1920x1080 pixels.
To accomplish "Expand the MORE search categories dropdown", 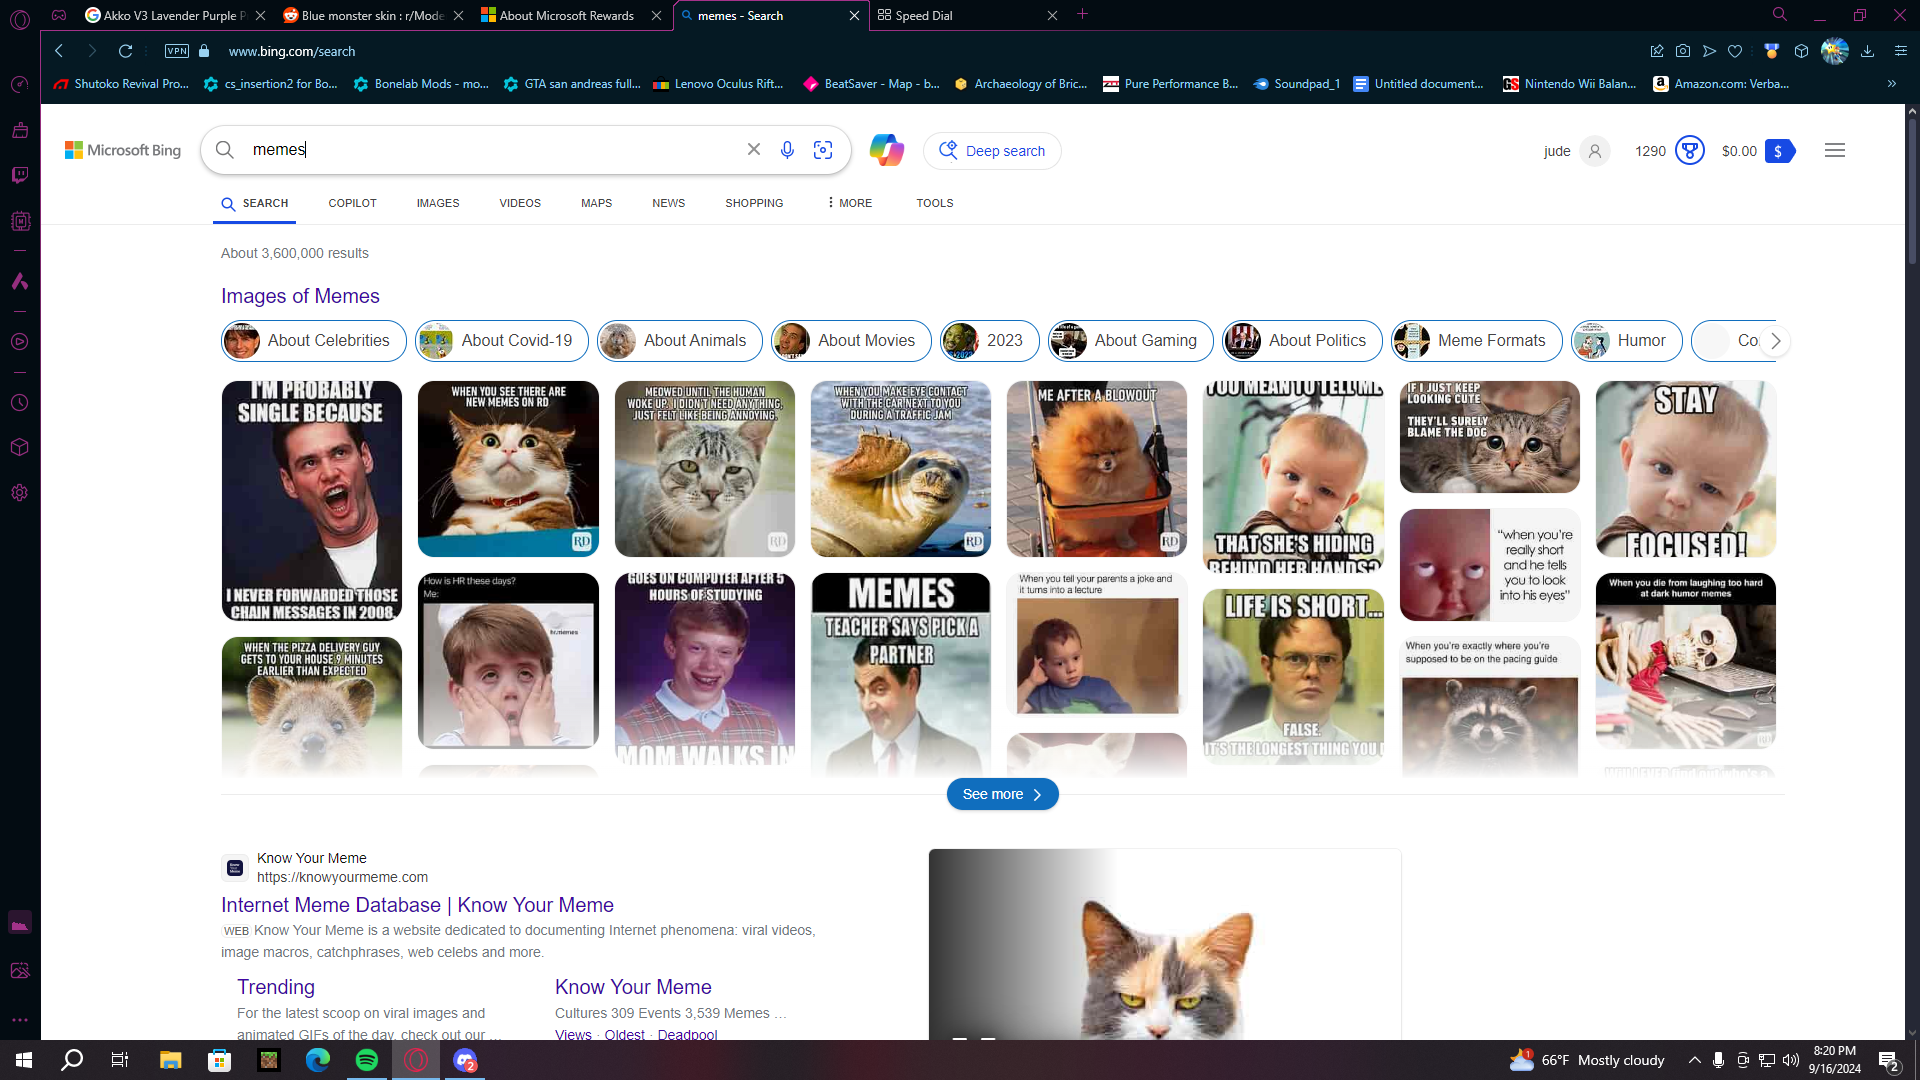I will coord(849,203).
